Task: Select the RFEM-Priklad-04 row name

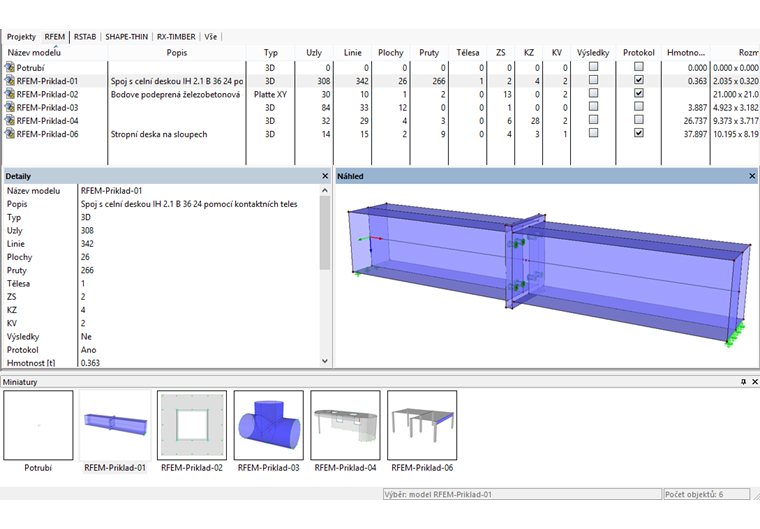Action: coord(47,120)
